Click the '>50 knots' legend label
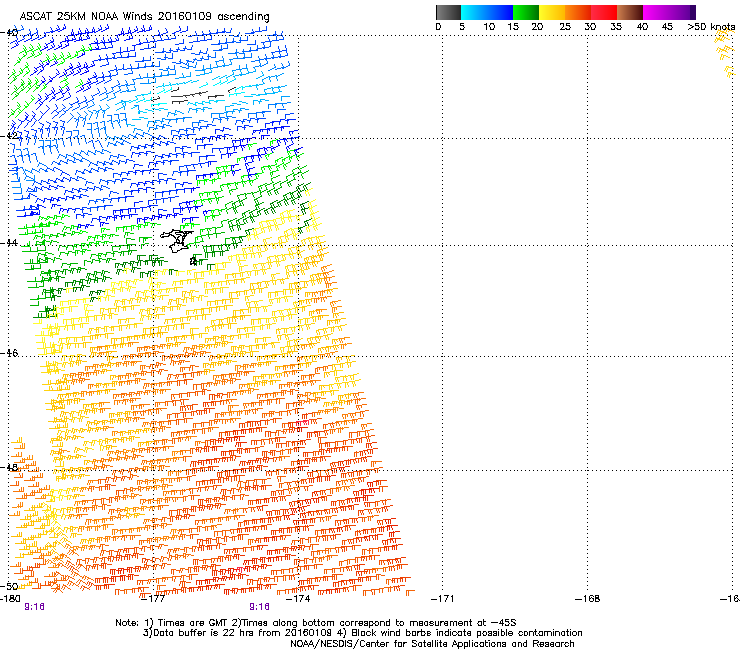 [711, 27]
